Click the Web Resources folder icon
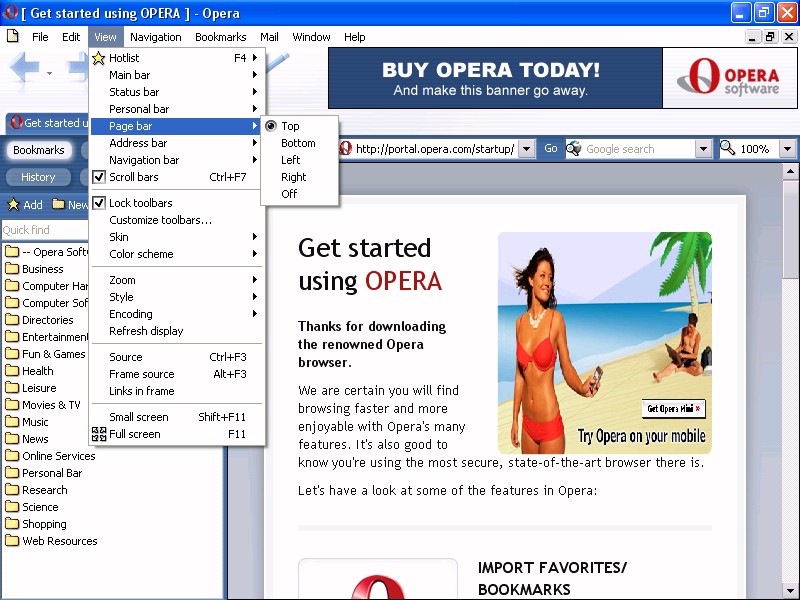This screenshot has height=600, width=800. click(x=12, y=540)
